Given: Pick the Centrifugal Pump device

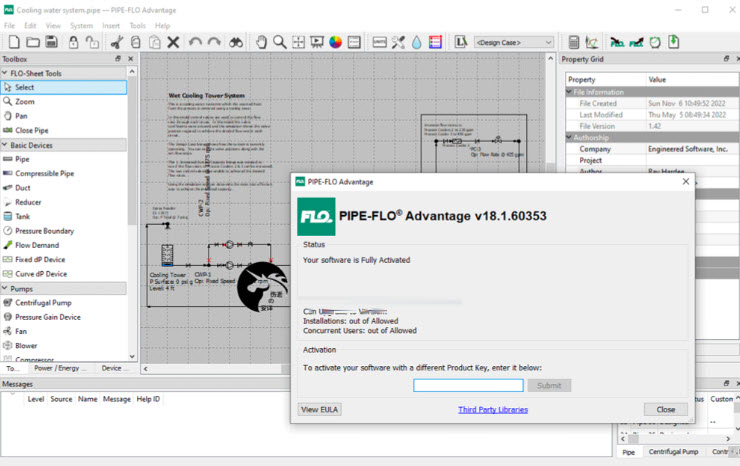Looking at the screenshot, I should click(42, 303).
